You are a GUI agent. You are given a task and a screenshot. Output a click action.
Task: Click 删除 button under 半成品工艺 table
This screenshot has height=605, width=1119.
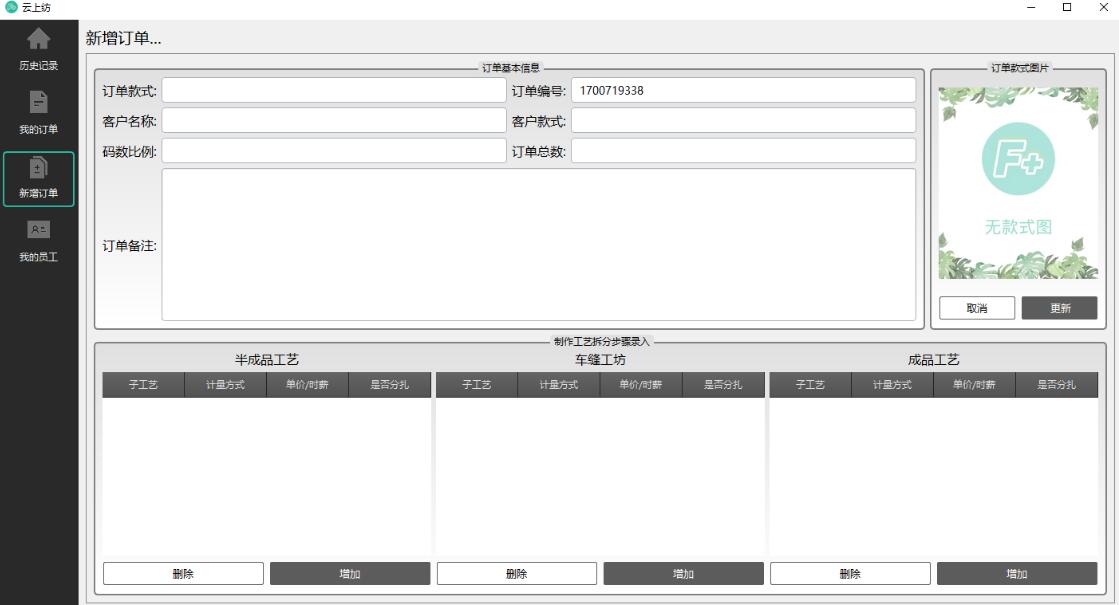click(x=183, y=574)
